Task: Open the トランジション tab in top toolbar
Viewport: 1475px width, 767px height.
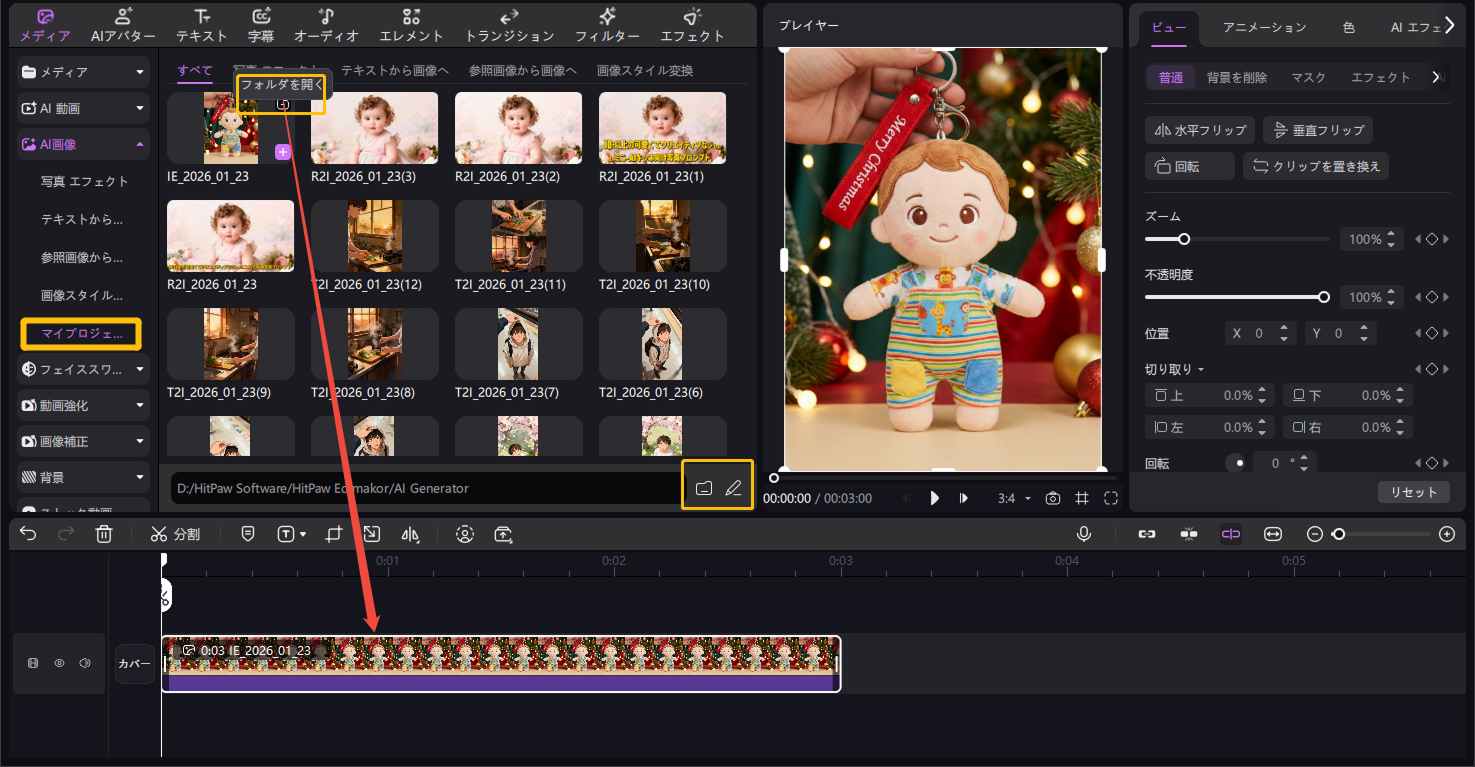Action: tap(509, 26)
